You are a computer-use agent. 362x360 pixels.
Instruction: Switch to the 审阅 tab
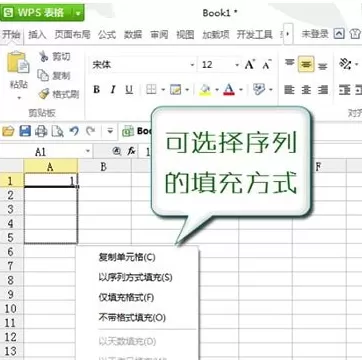pyautogui.click(x=159, y=34)
